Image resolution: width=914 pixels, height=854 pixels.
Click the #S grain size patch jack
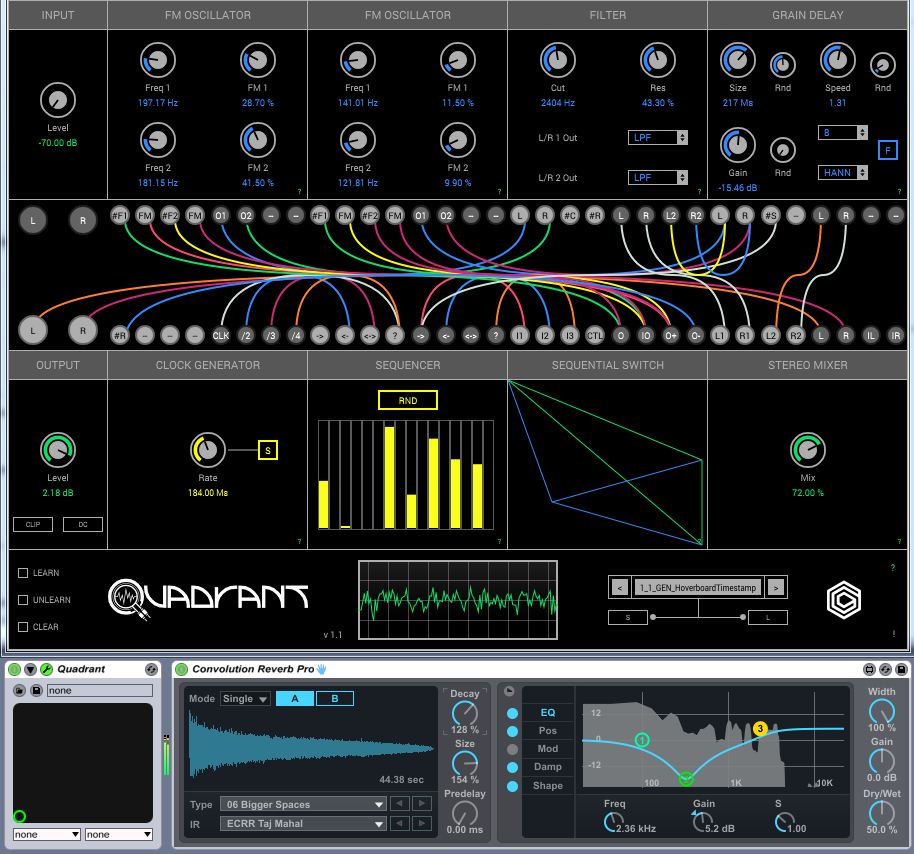[x=771, y=216]
